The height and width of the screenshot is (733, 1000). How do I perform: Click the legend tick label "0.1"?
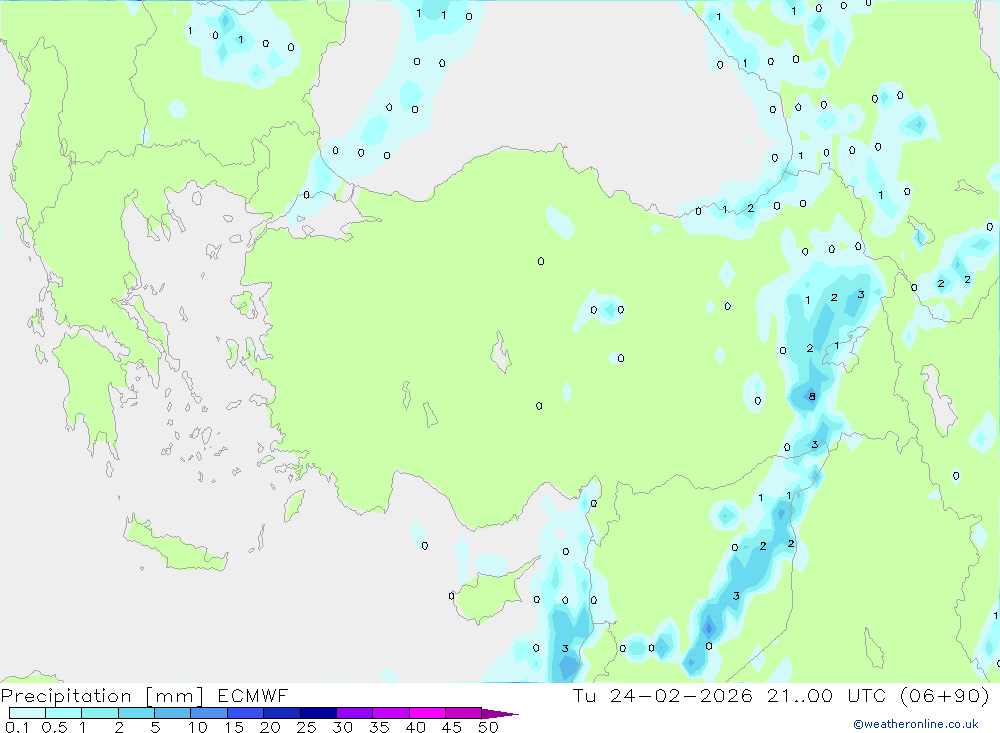coord(17,727)
